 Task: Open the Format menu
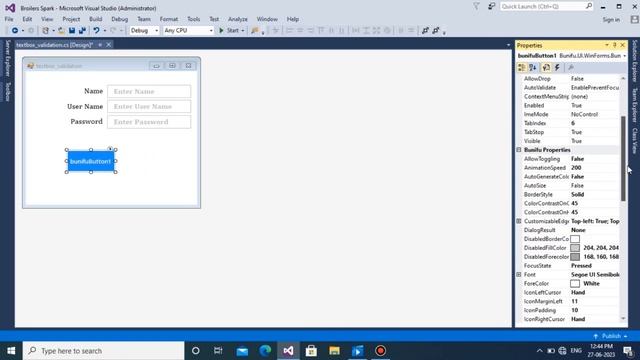coord(169,19)
